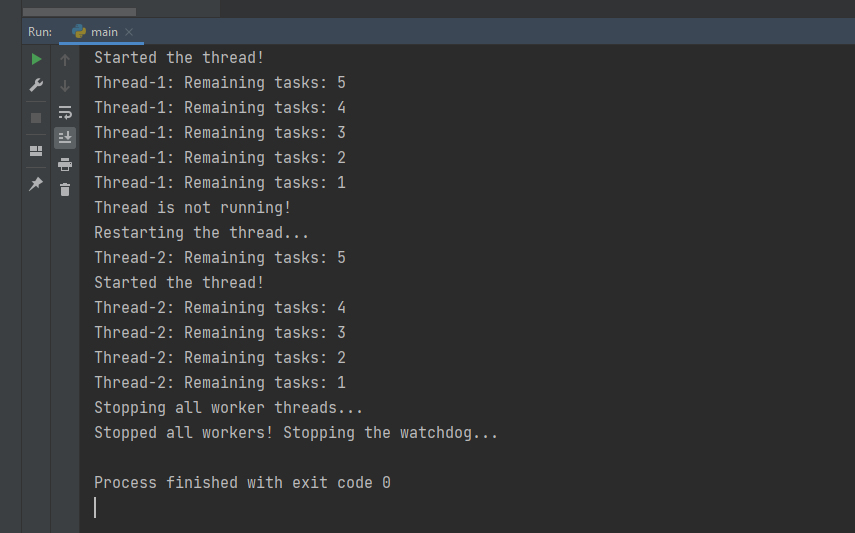Pin the Run tab with pushpin
The height and width of the screenshot is (533, 855).
pyautogui.click(x=36, y=184)
